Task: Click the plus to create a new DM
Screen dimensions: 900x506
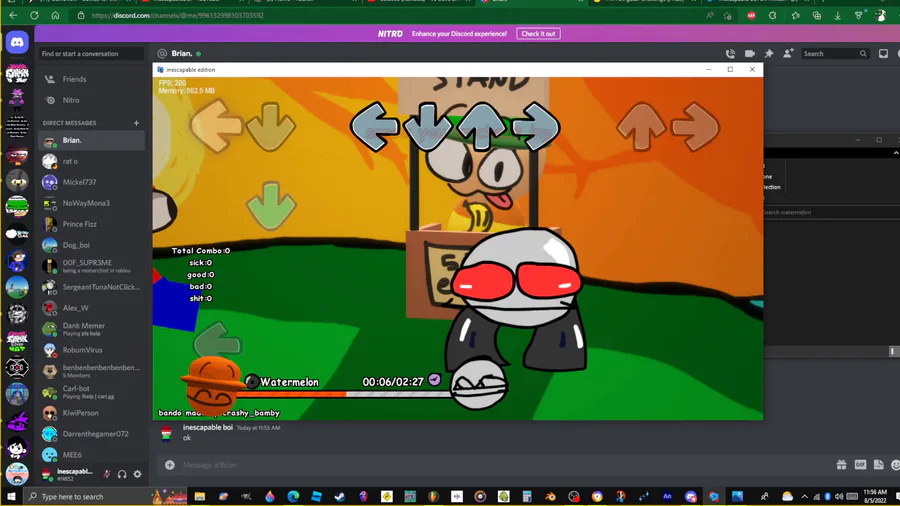Action: coord(136,123)
